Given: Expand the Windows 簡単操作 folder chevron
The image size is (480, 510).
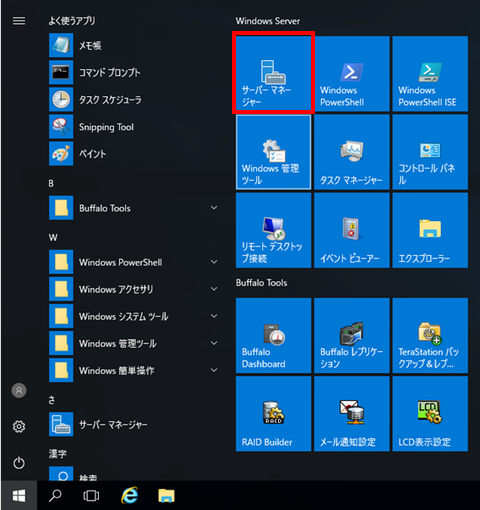Looking at the screenshot, I should point(214,370).
